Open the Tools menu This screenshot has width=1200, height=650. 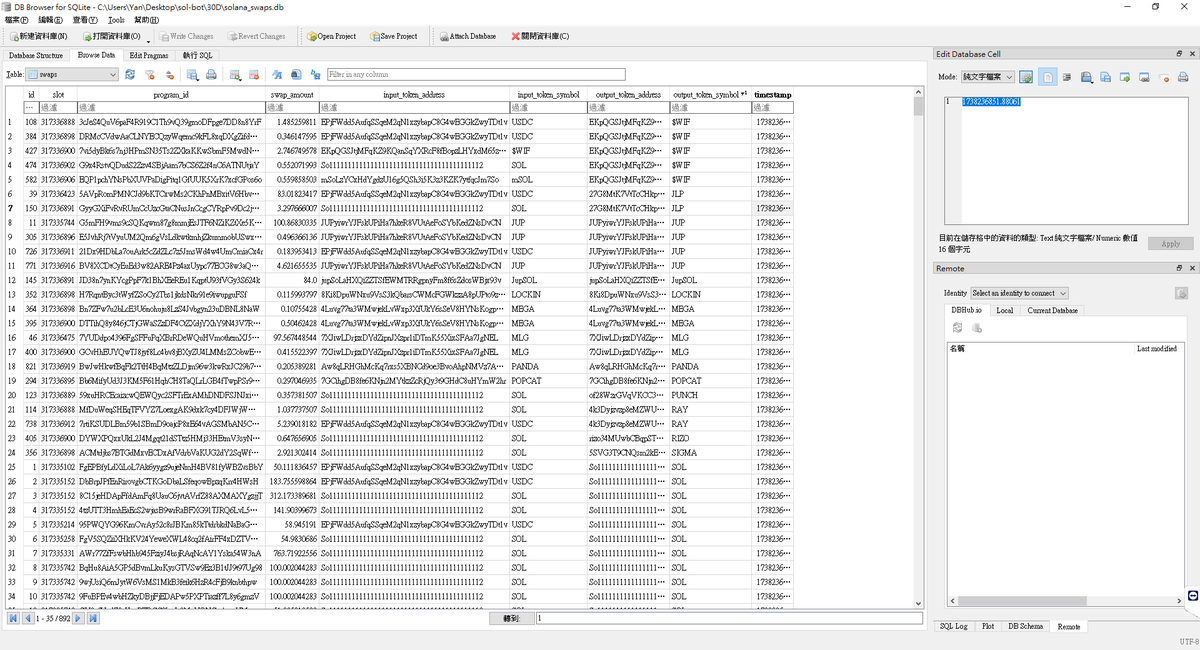tap(116, 20)
